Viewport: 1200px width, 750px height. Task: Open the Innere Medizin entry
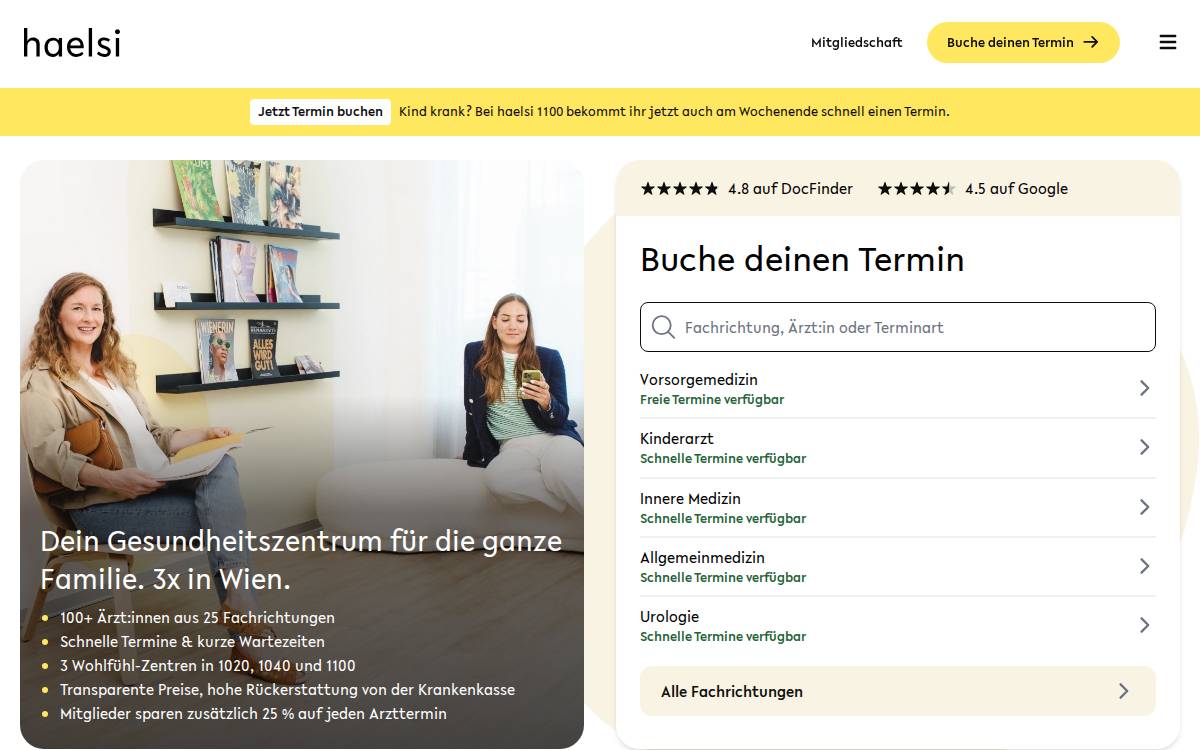[898, 507]
